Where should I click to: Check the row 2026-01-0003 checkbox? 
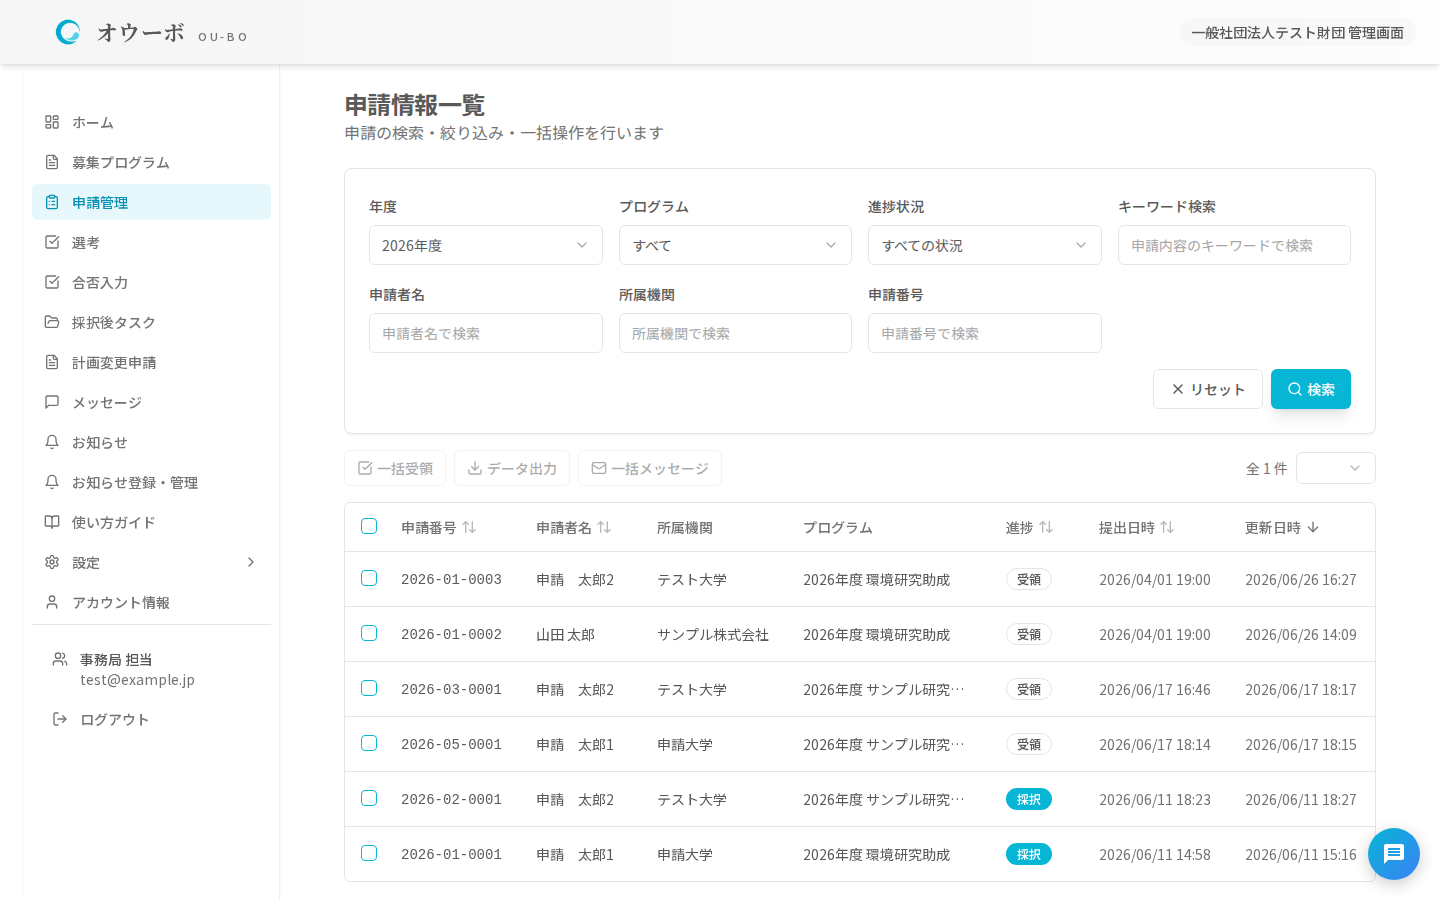pos(369,578)
